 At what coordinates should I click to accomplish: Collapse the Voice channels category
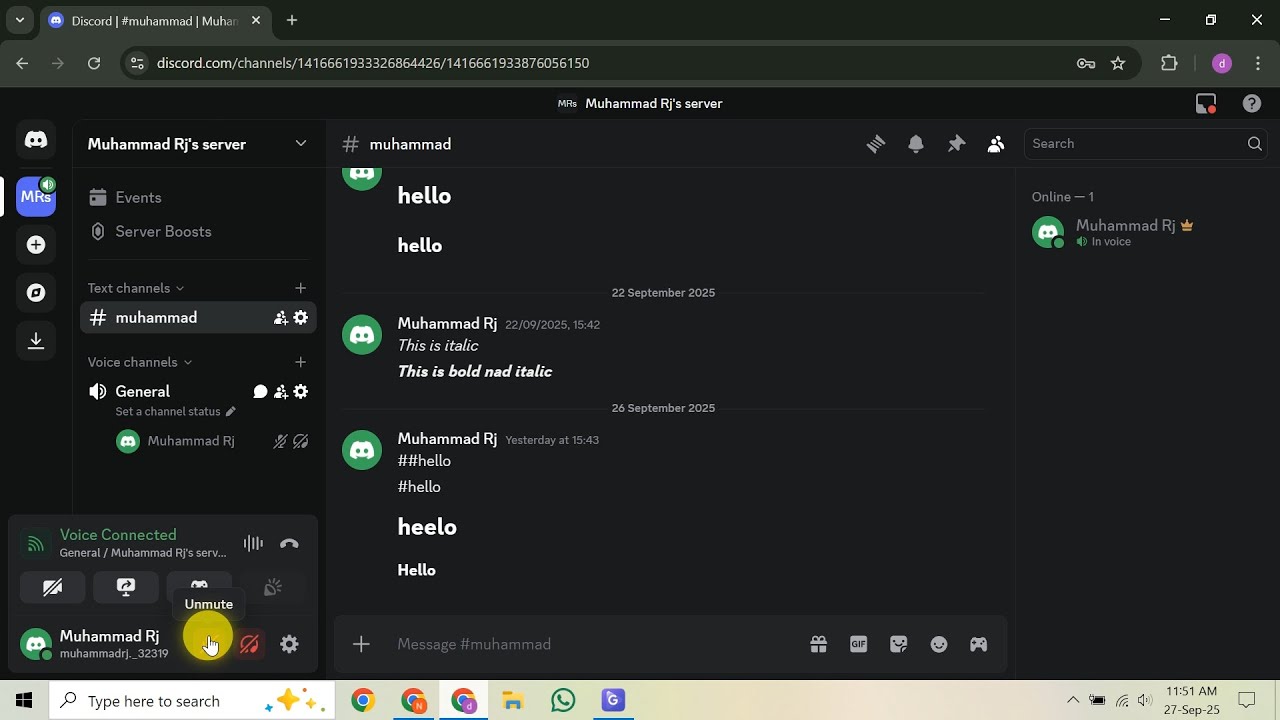[x=140, y=362]
